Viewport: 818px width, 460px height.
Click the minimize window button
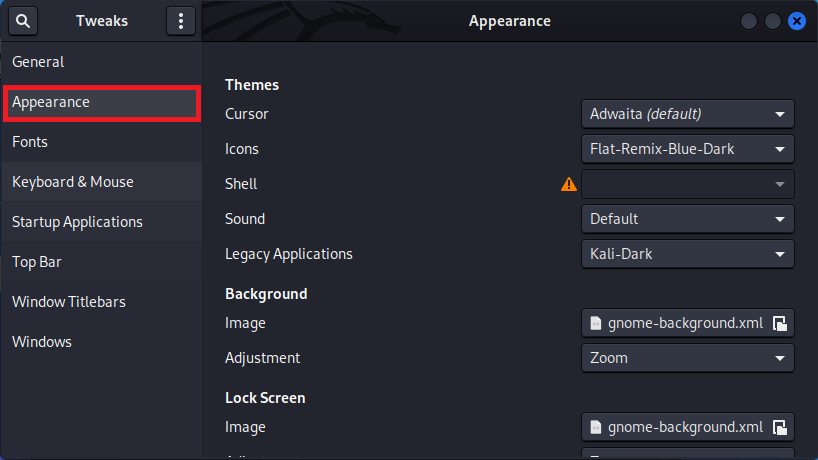point(749,21)
